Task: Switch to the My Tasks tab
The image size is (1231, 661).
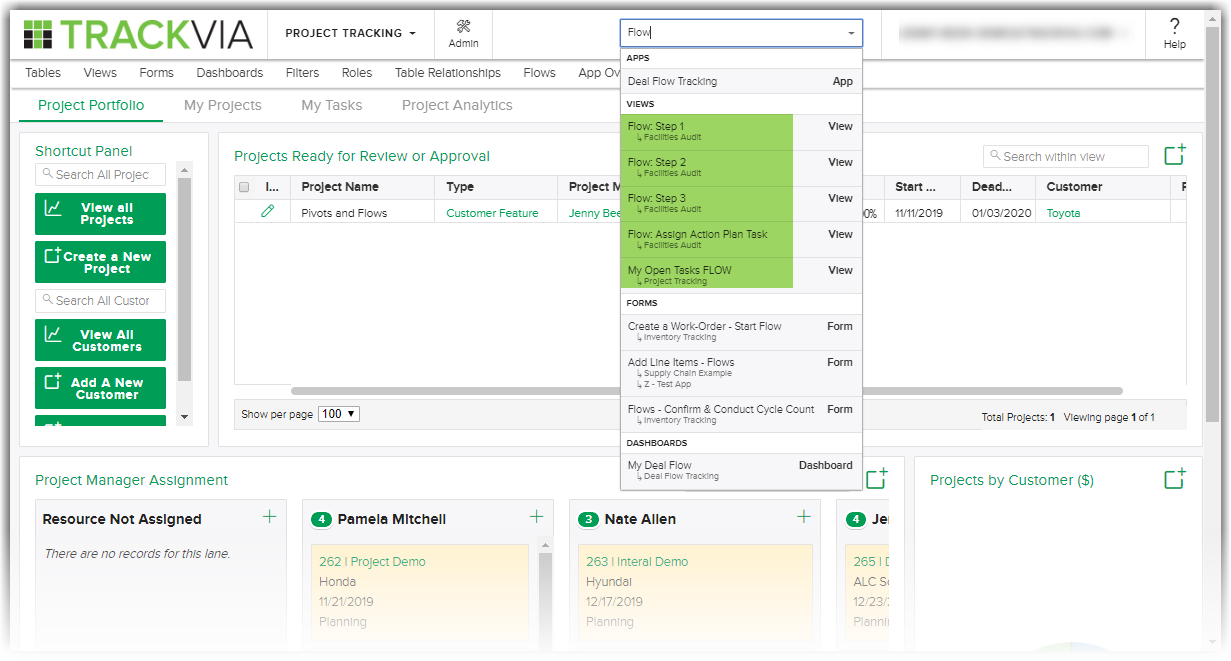Action: pos(332,105)
